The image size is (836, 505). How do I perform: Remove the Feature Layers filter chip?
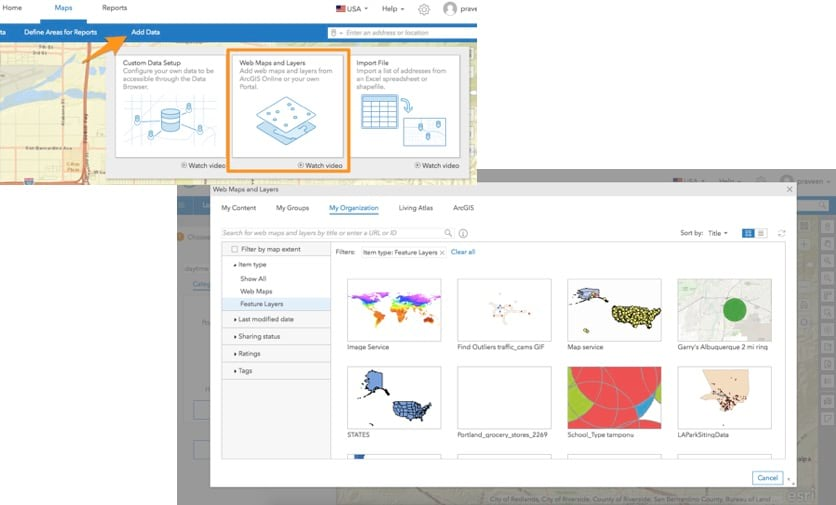[x=442, y=253]
